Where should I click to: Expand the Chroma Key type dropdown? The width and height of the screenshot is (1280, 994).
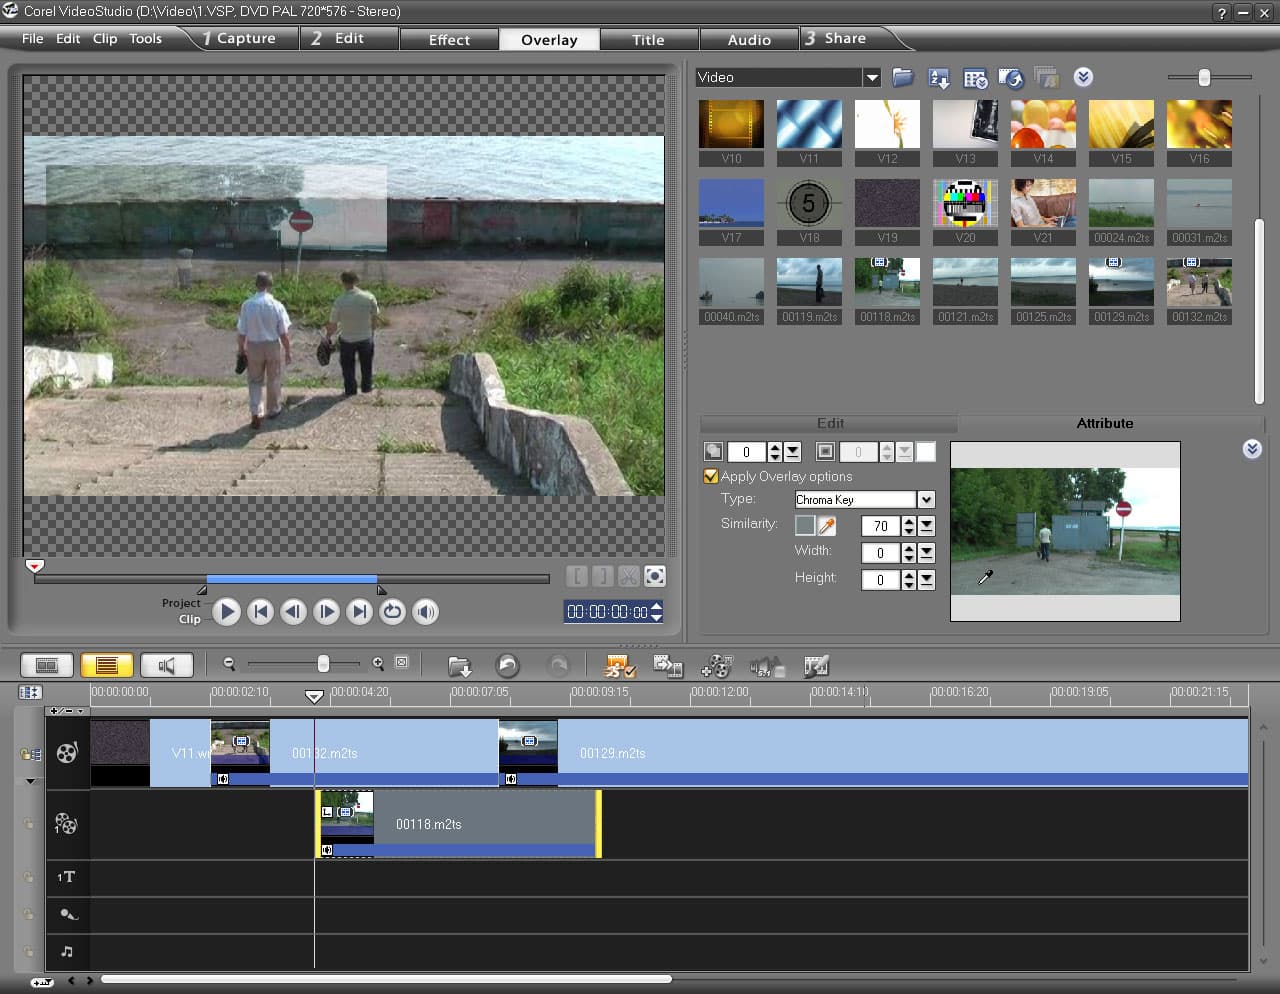pos(926,499)
